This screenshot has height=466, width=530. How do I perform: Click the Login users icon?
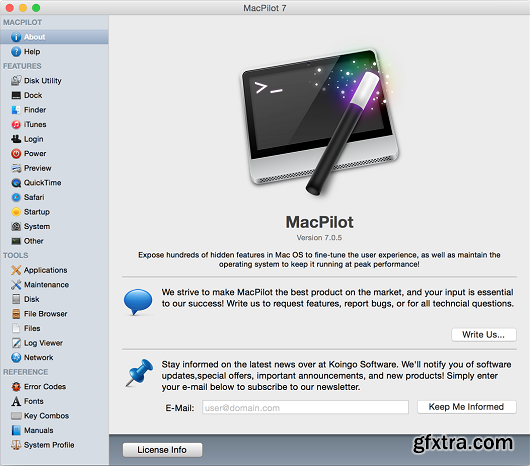(16, 139)
